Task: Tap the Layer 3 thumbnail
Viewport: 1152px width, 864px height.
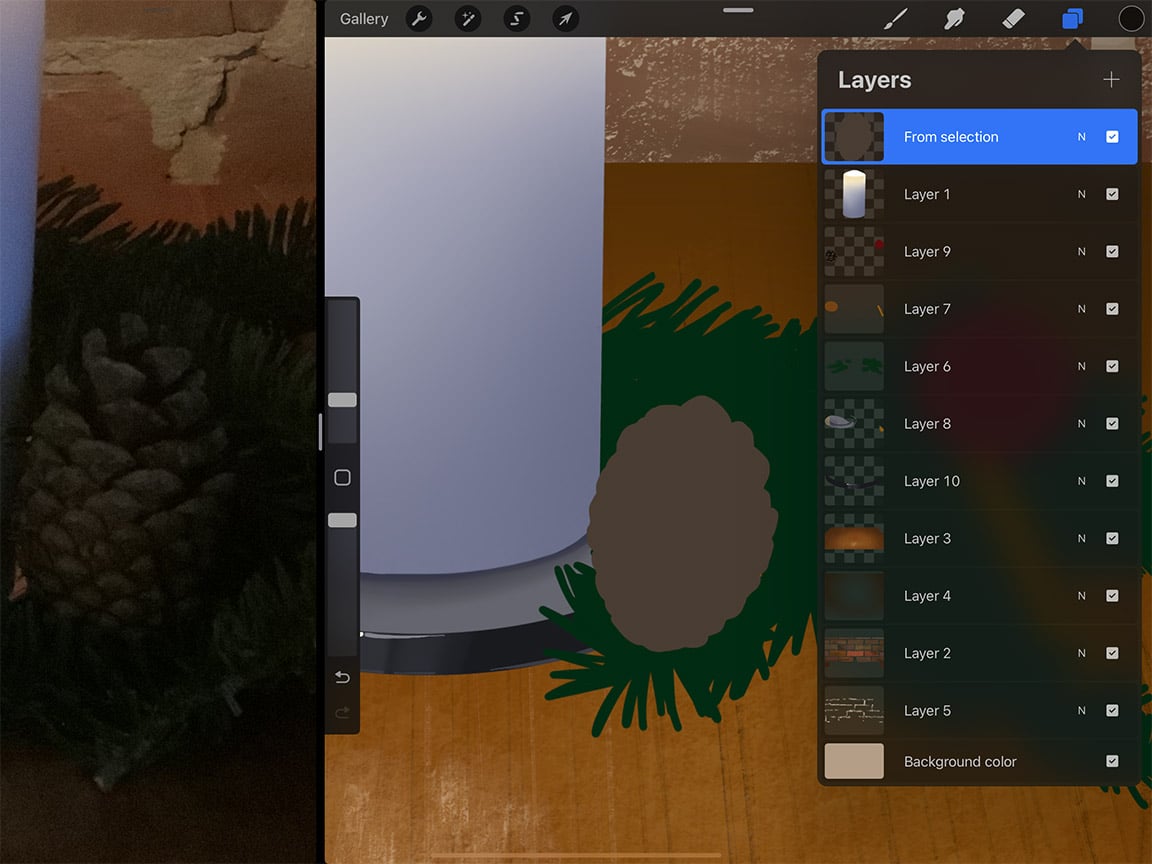Action: pyautogui.click(x=854, y=538)
